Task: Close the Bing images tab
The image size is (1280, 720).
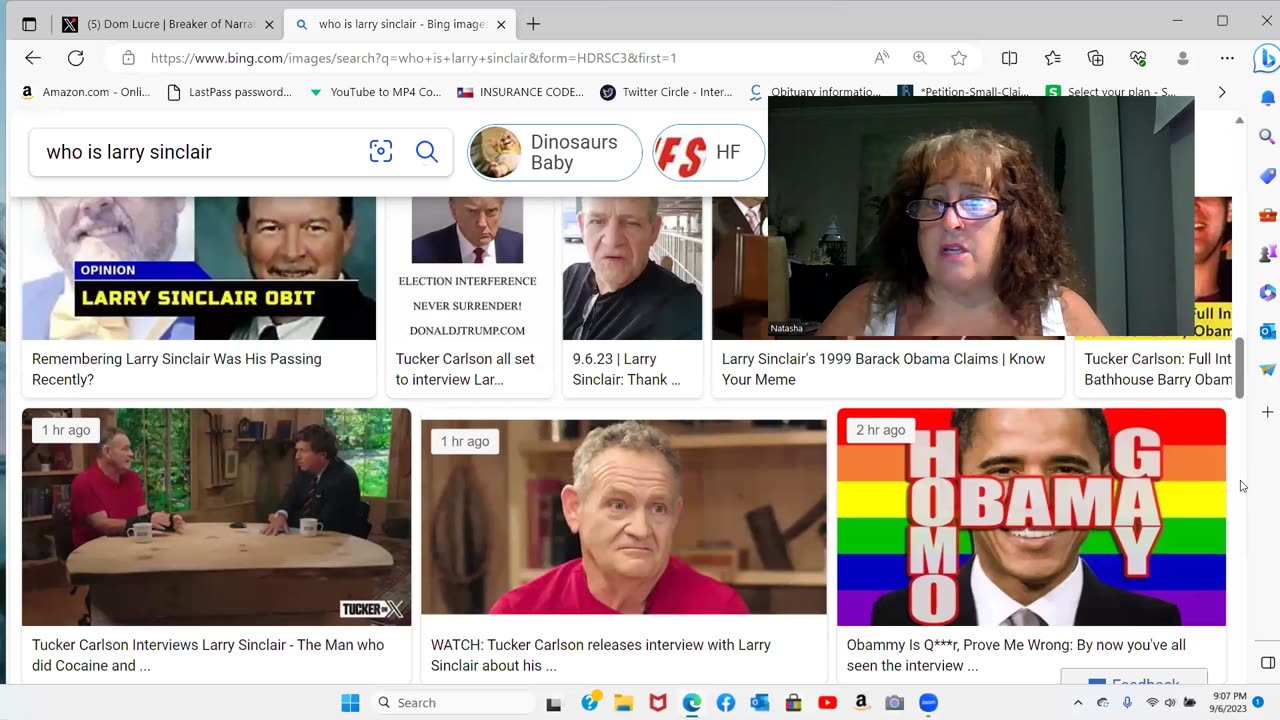Action: pos(501,24)
